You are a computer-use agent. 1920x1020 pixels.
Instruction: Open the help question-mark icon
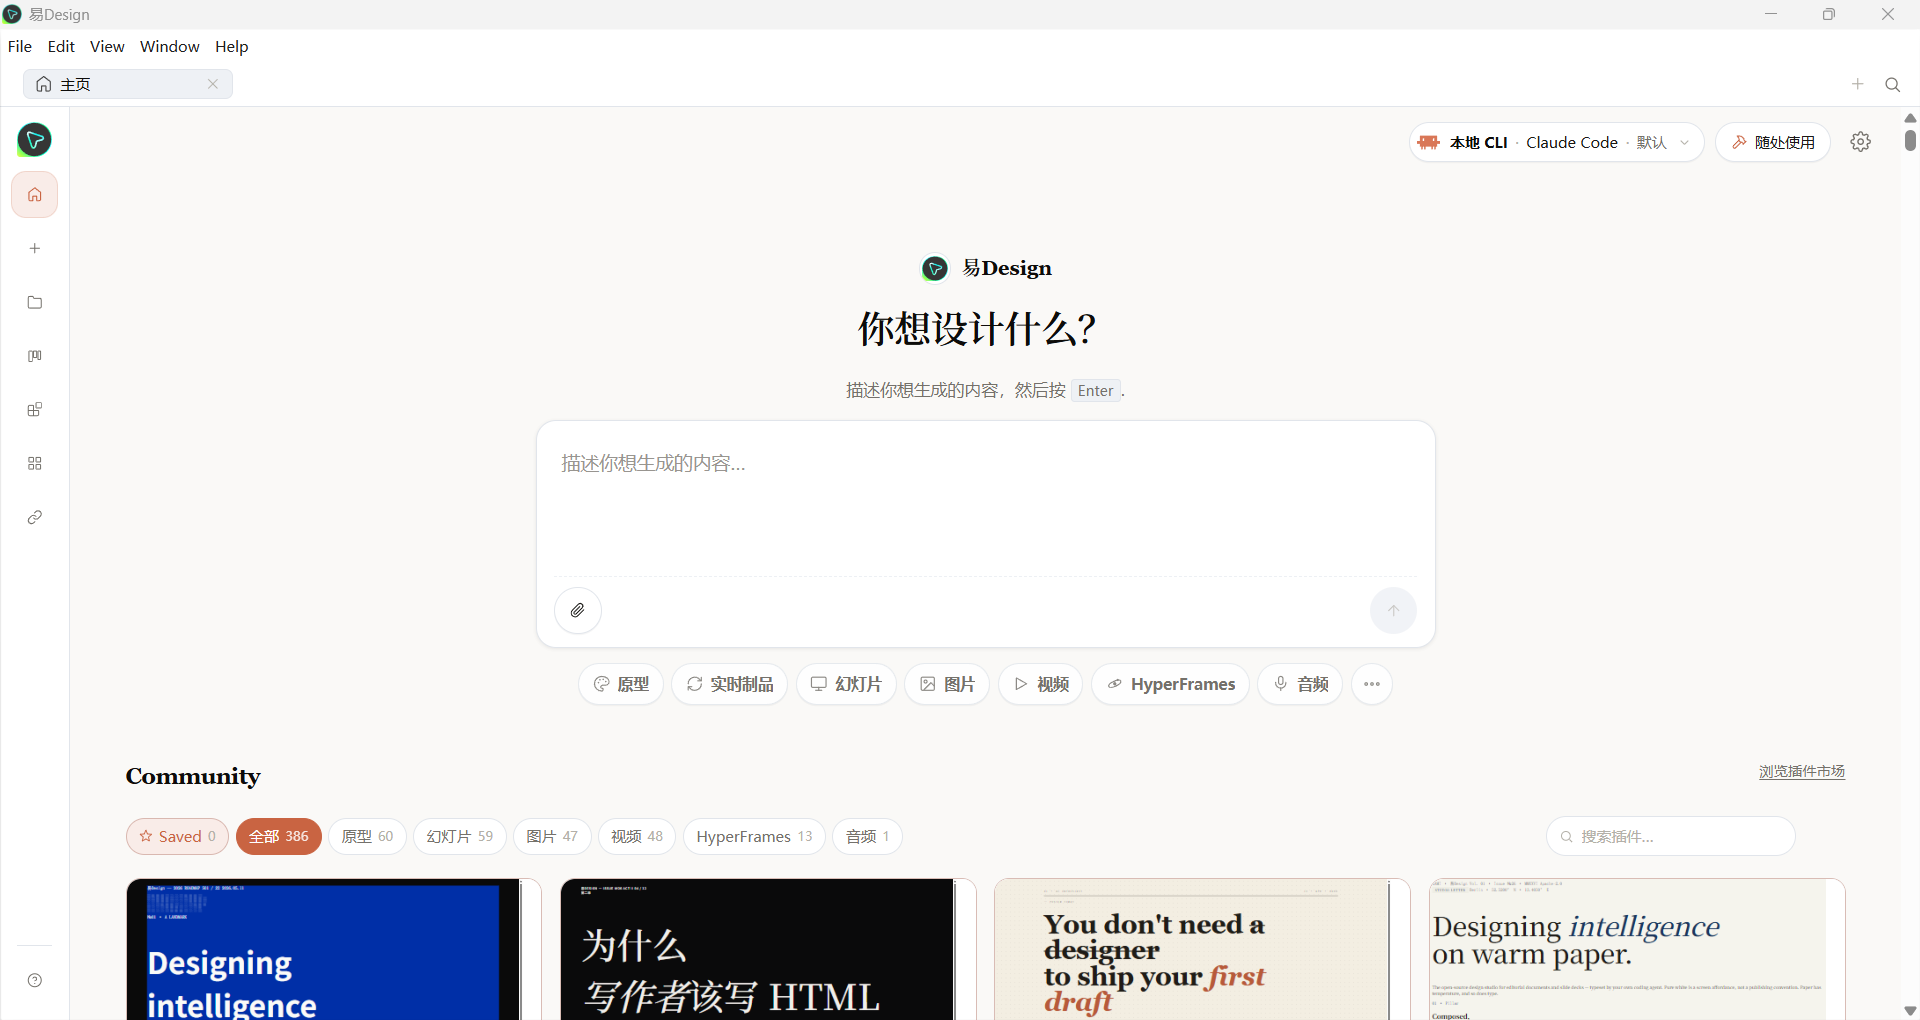(x=34, y=980)
